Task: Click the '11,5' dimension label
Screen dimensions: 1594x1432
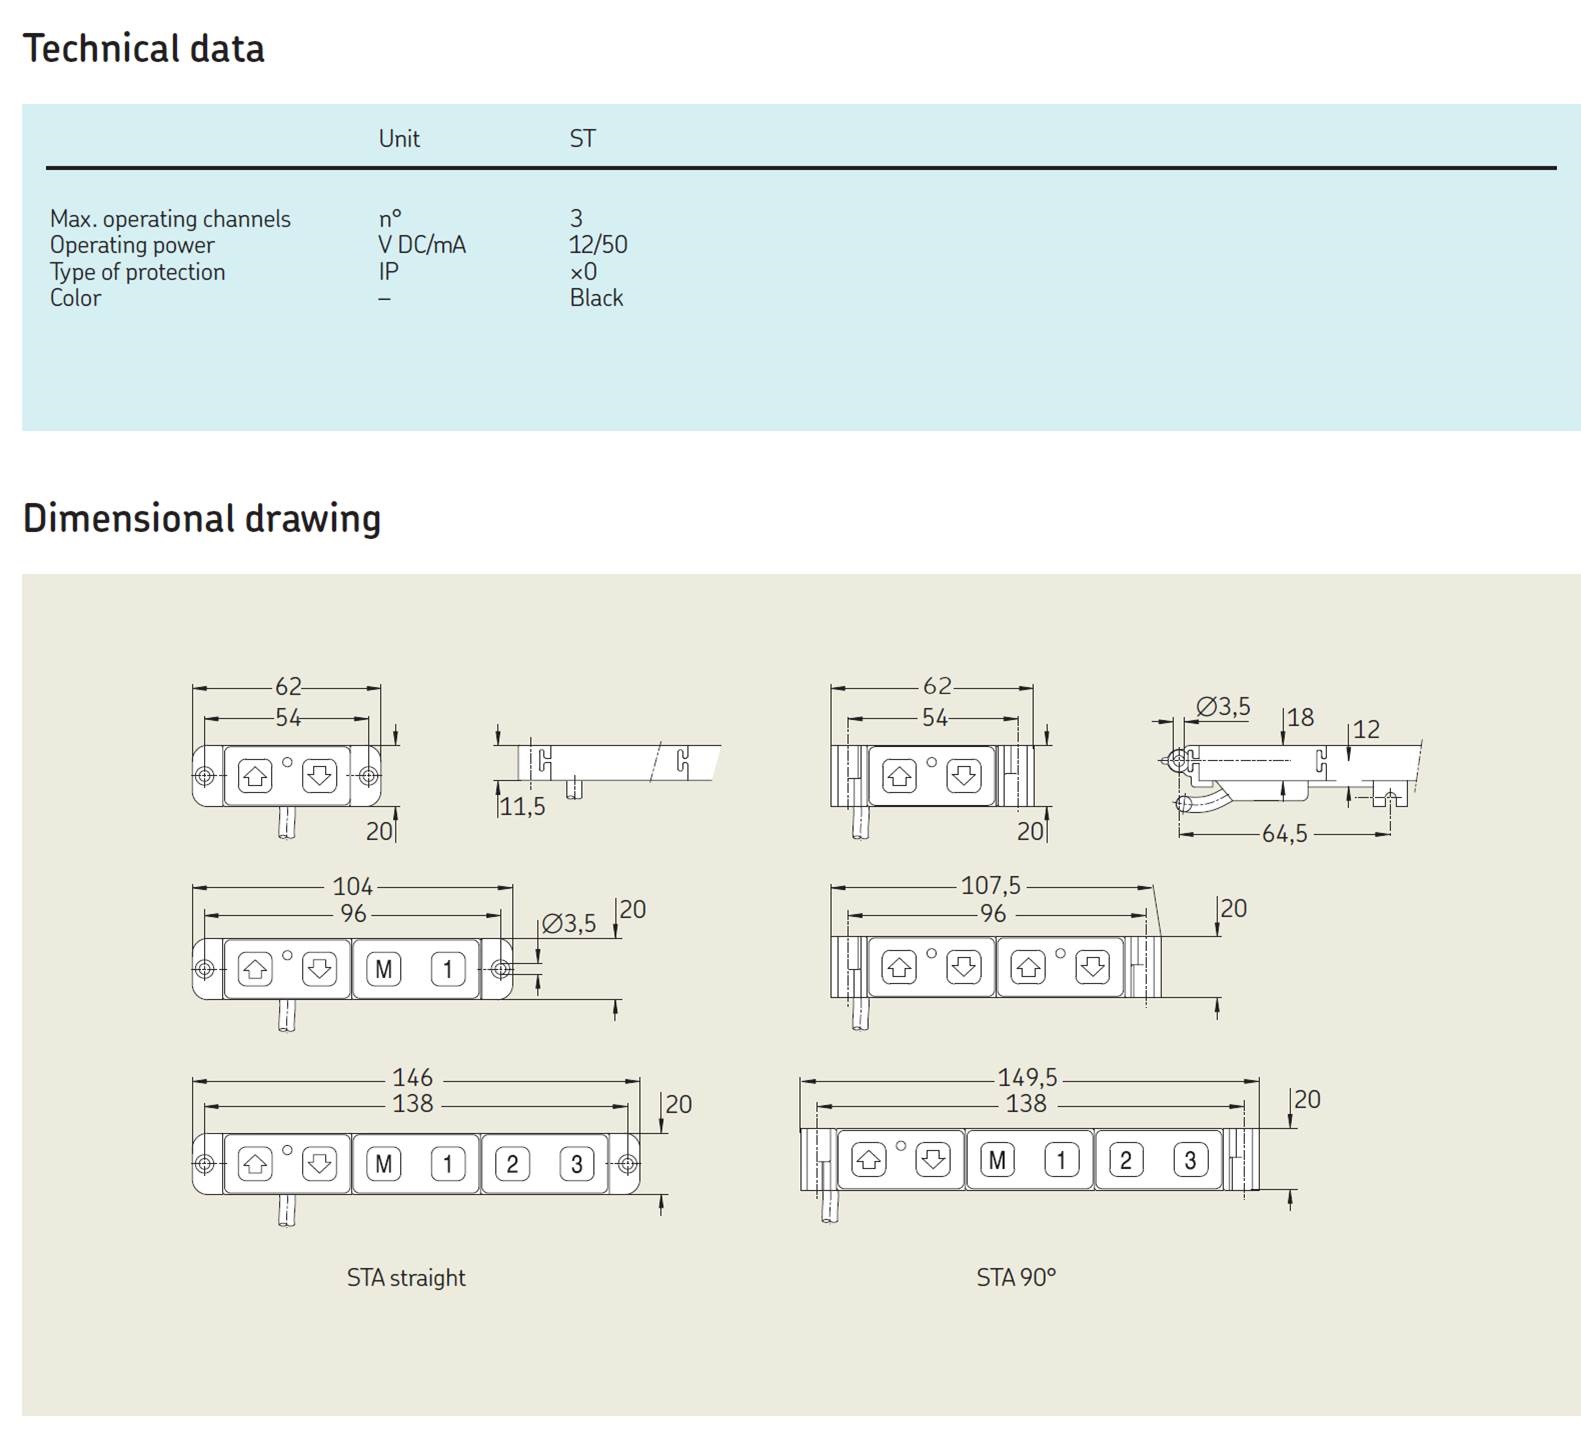Action: [523, 807]
